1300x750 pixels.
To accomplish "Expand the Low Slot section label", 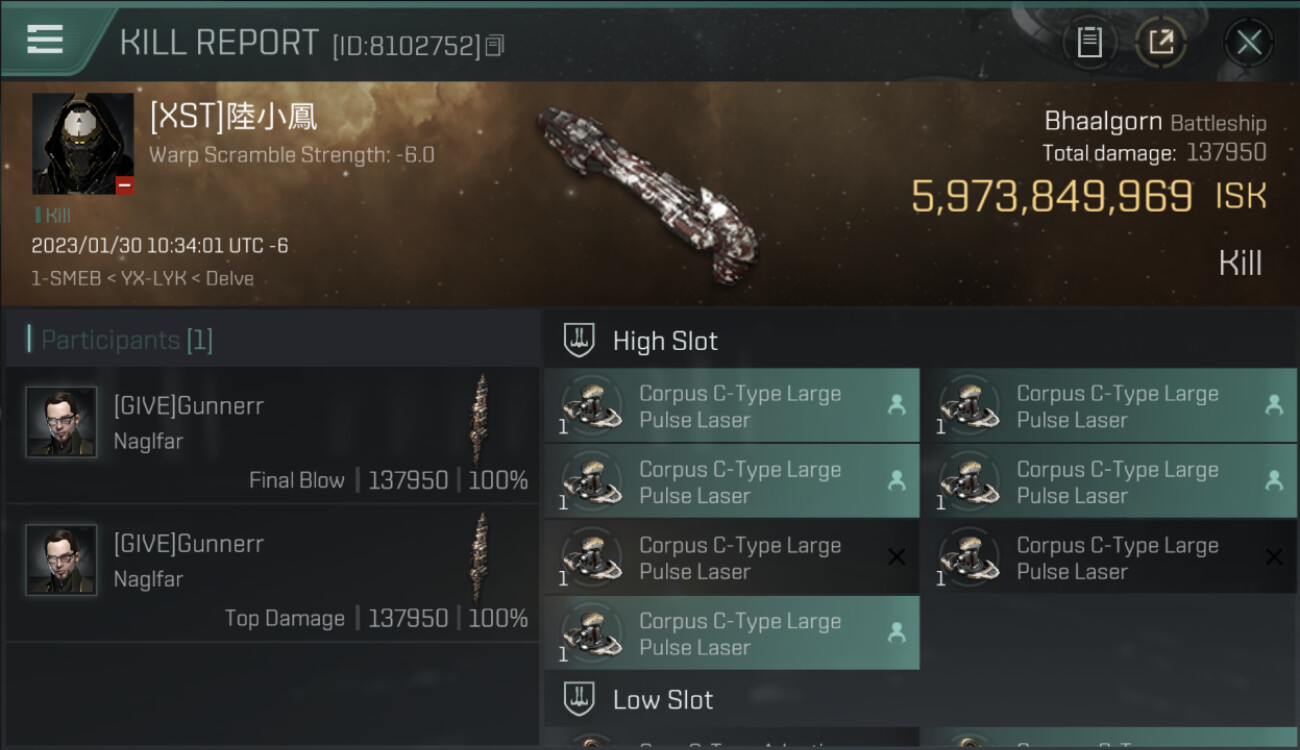I will point(662,699).
